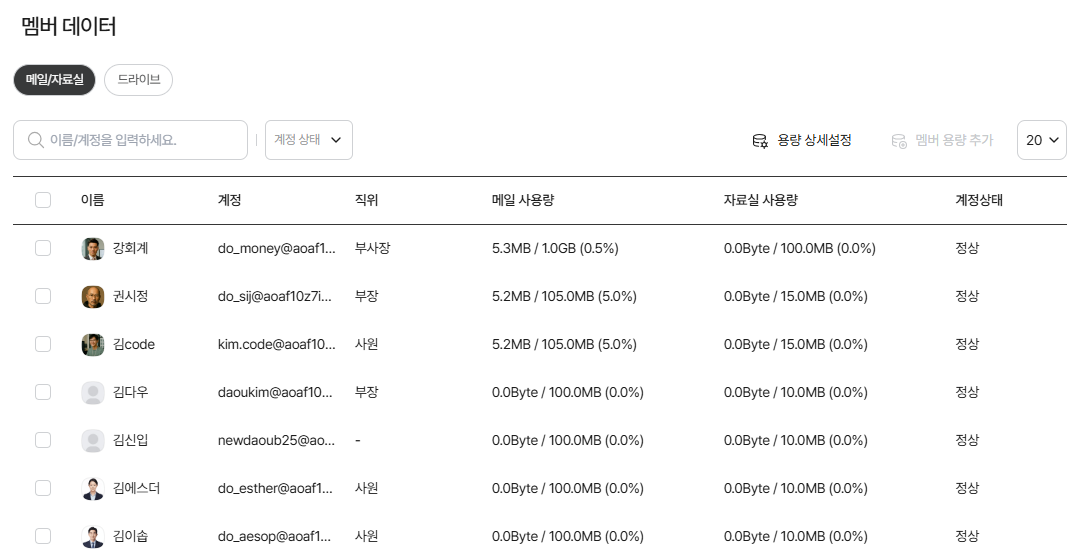Screen dimensions: 1080x555
Task: Click 권시정's profile avatar
Action: point(93,297)
